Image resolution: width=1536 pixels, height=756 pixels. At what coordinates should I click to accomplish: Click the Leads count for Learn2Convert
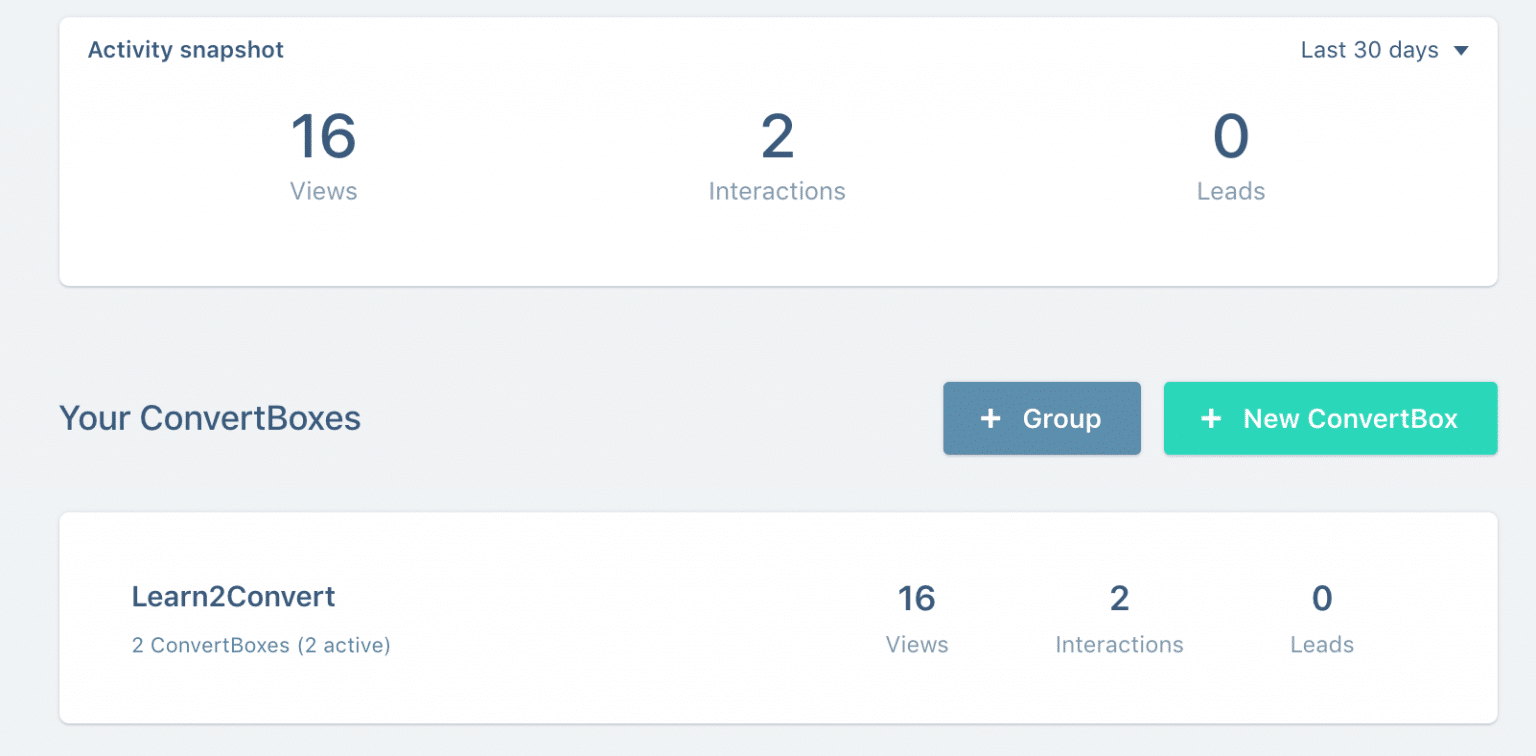(x=1322, y=597)
